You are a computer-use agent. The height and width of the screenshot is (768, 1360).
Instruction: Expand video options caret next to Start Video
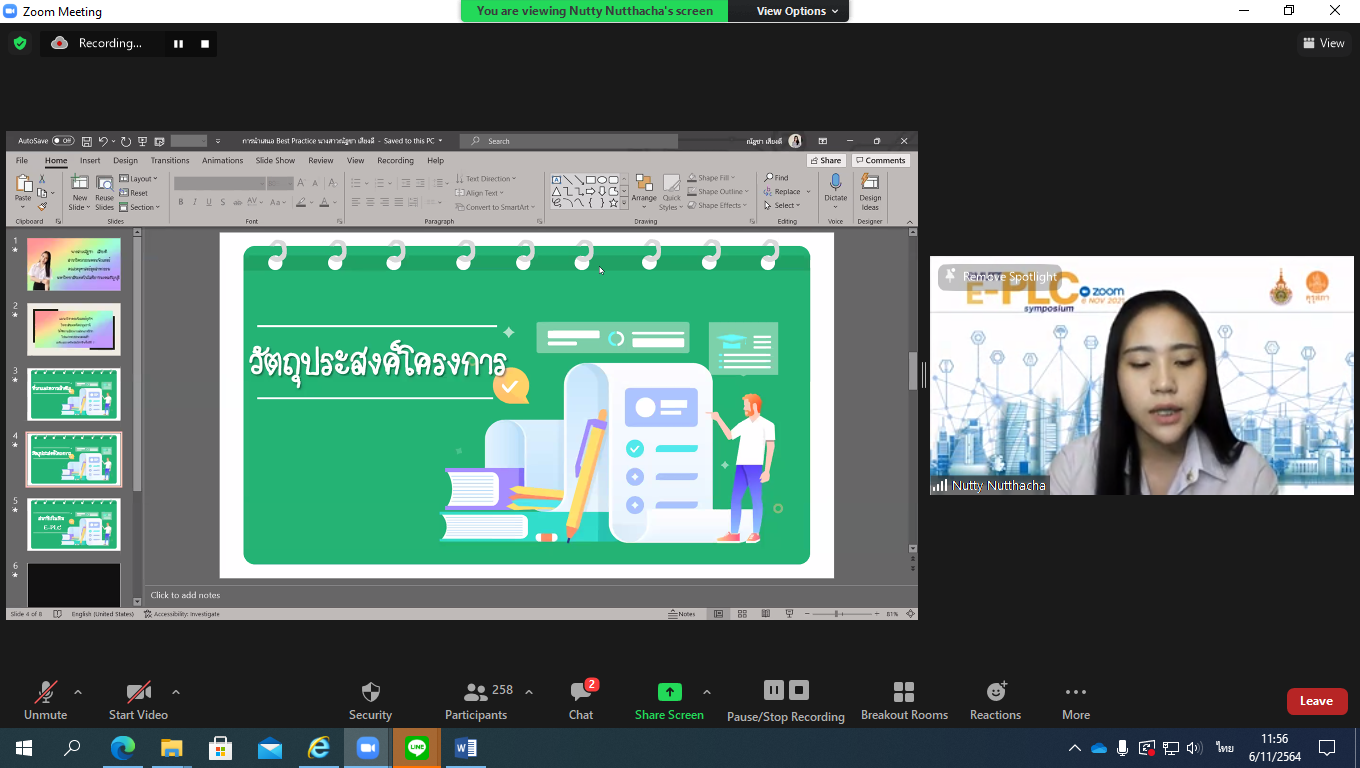click(x=176, y=692)
